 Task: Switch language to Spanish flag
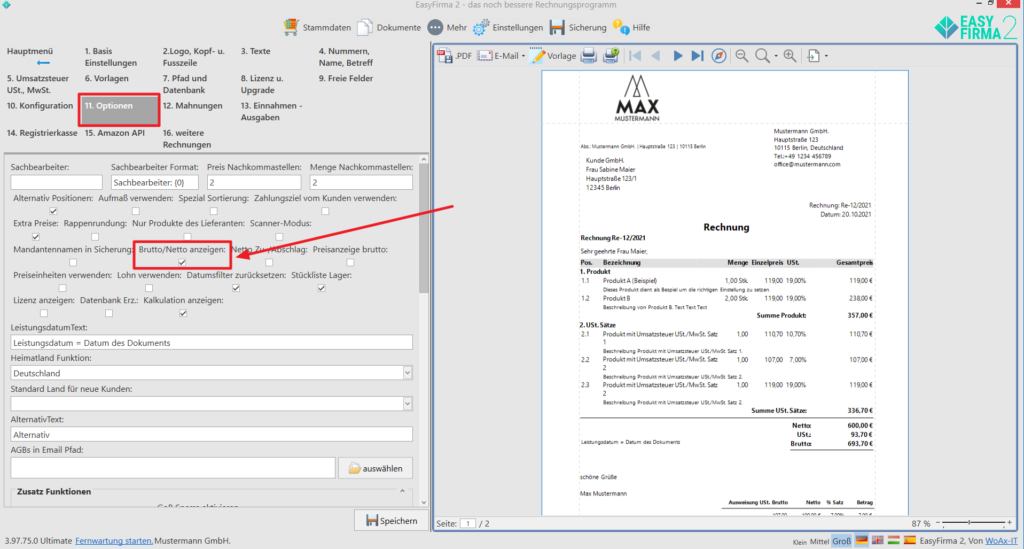tap(909, 541)
